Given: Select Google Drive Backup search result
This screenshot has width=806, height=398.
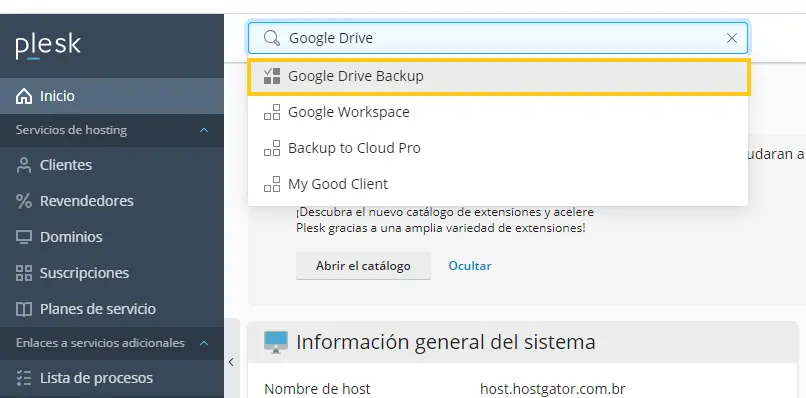Looking at the screenshot, I should 498,76.
